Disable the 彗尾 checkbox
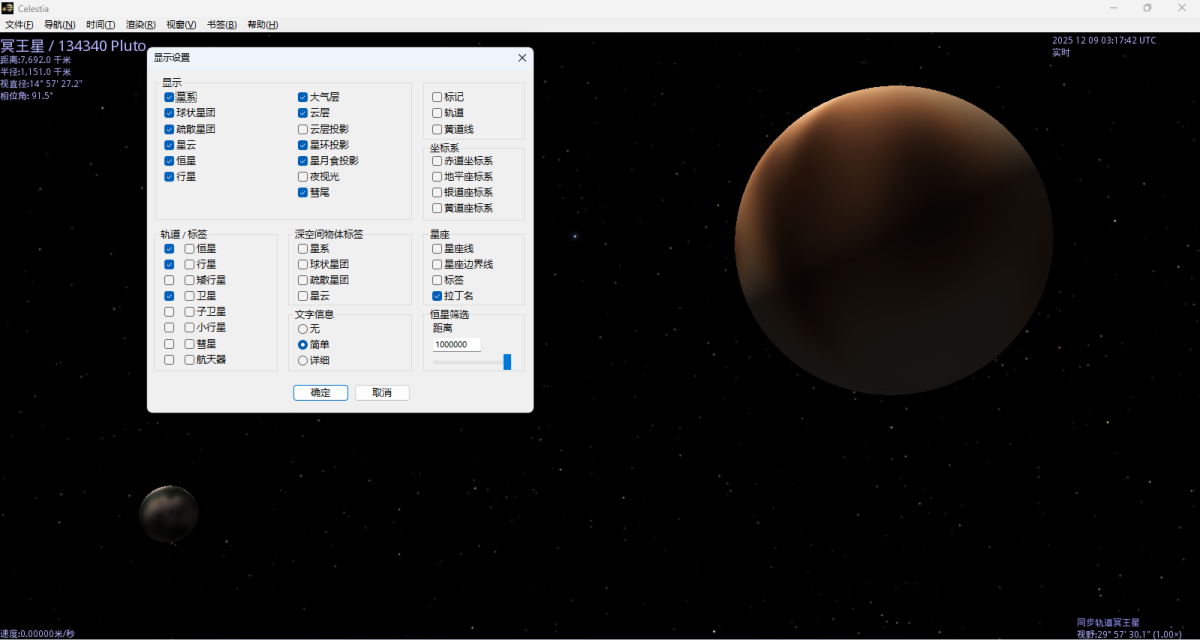Screen dimensions: 1200x640 tap(303, 192)
